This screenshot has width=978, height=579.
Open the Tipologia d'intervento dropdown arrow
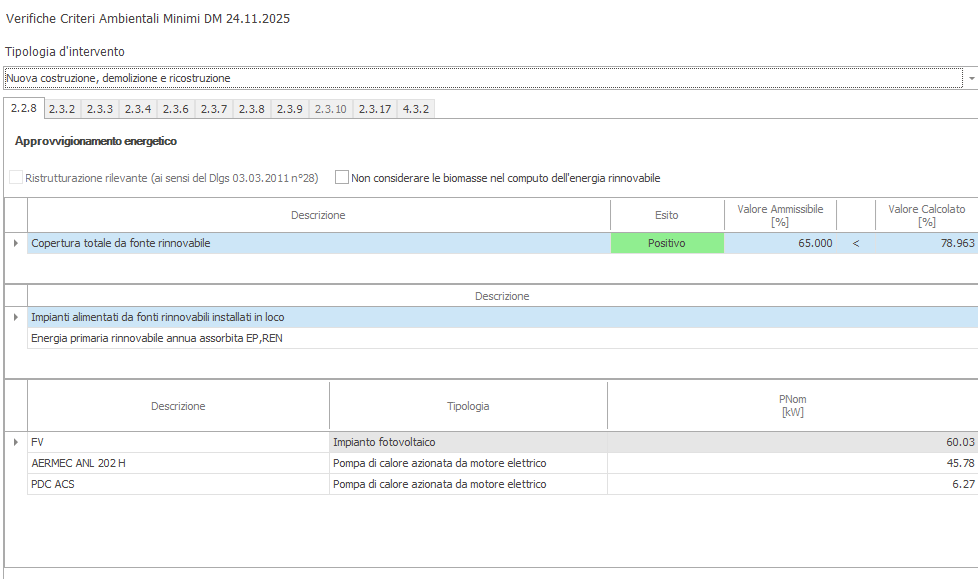970,78
